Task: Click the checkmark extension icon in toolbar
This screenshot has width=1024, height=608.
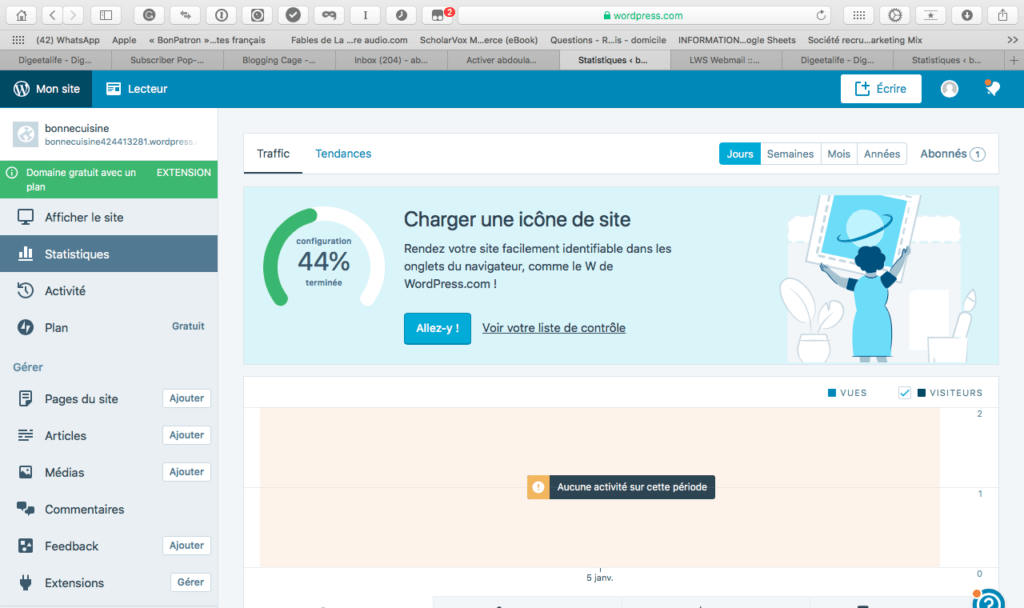Action: click(x=293, y=15)
